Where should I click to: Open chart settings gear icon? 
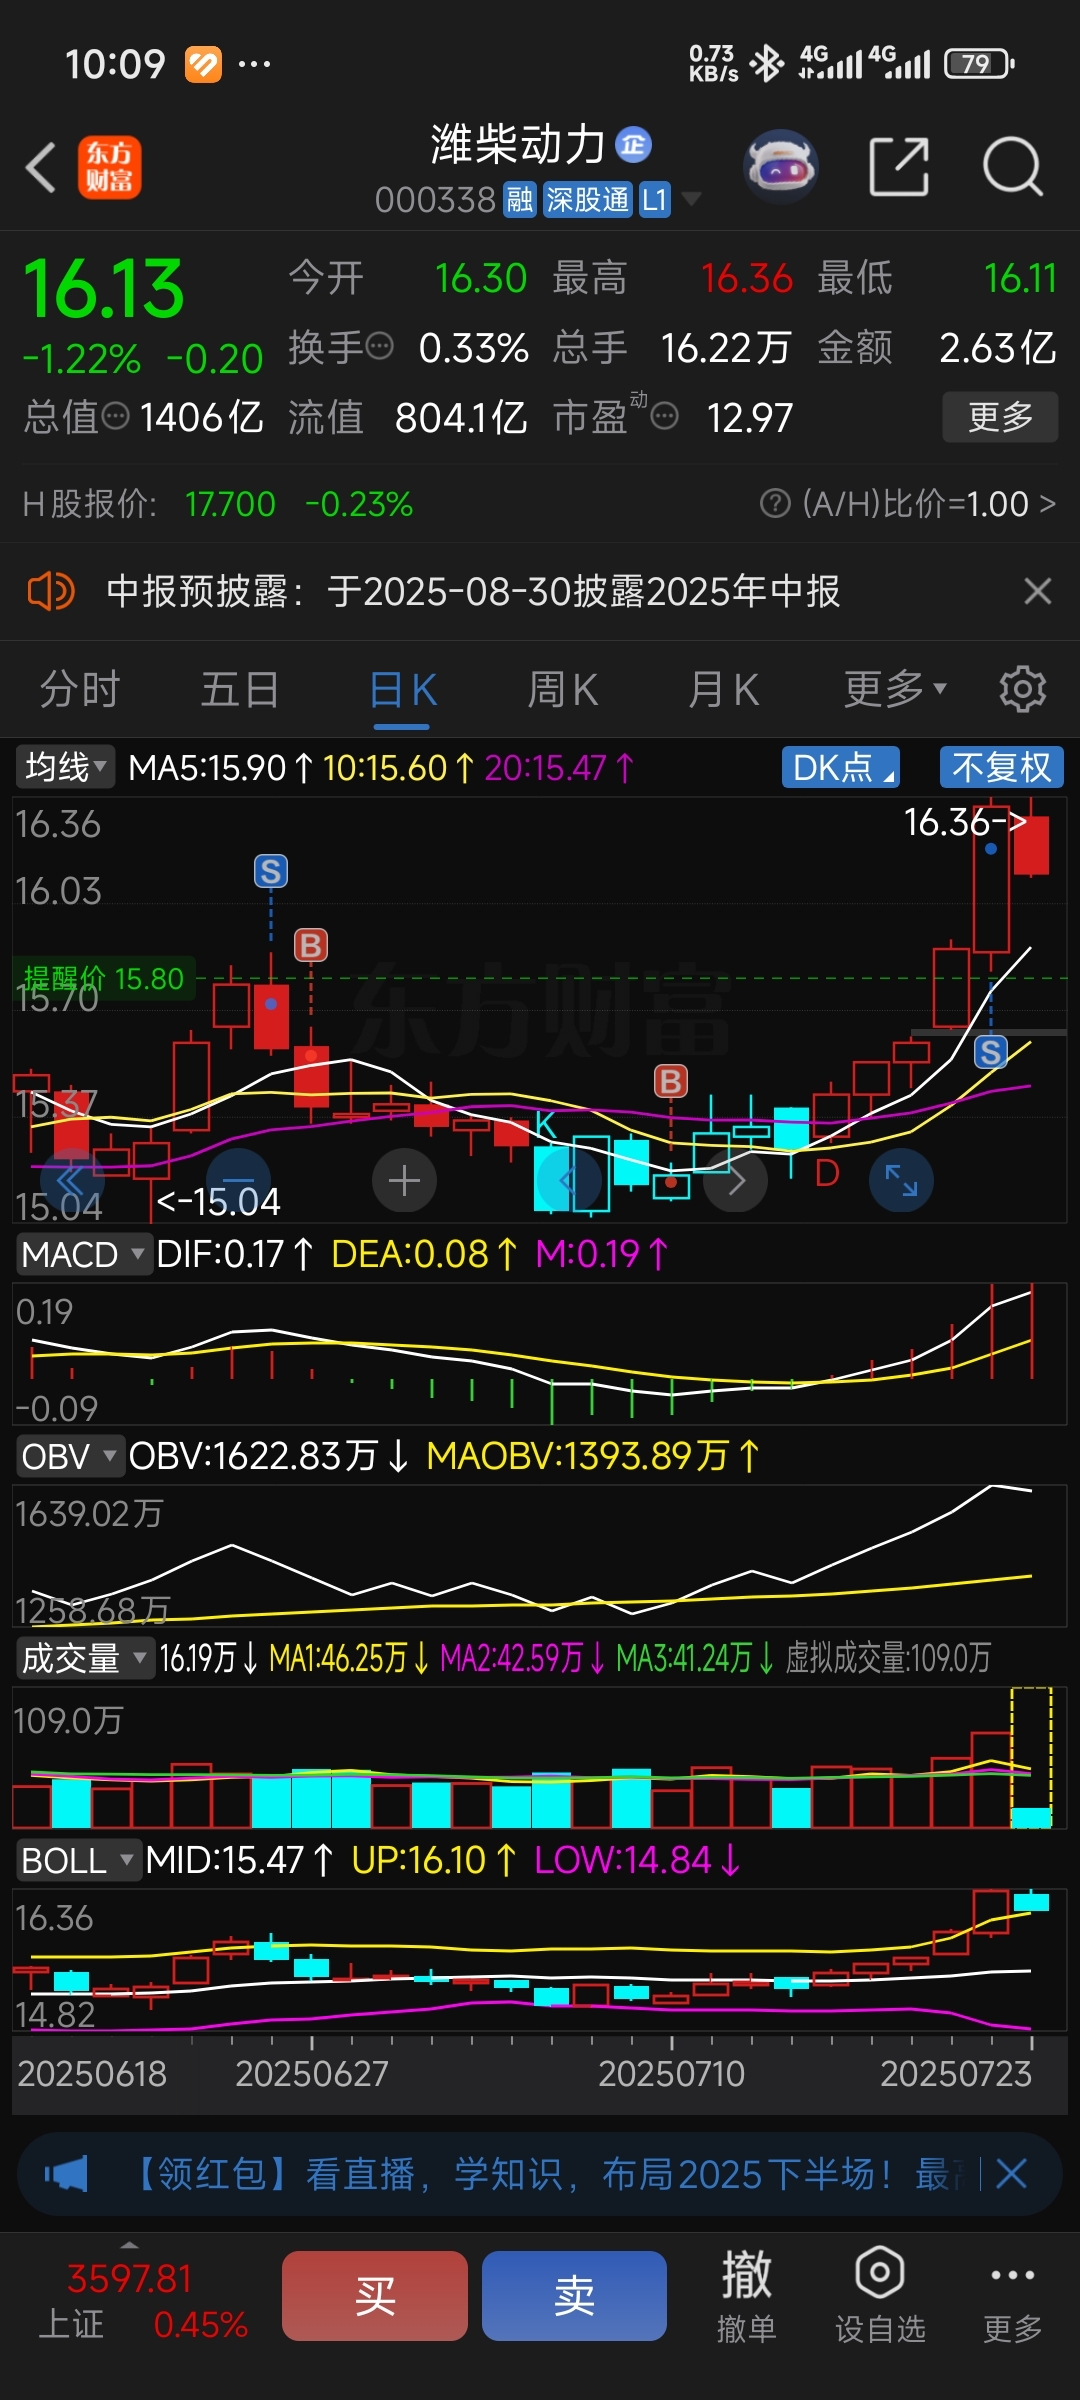1022,689
